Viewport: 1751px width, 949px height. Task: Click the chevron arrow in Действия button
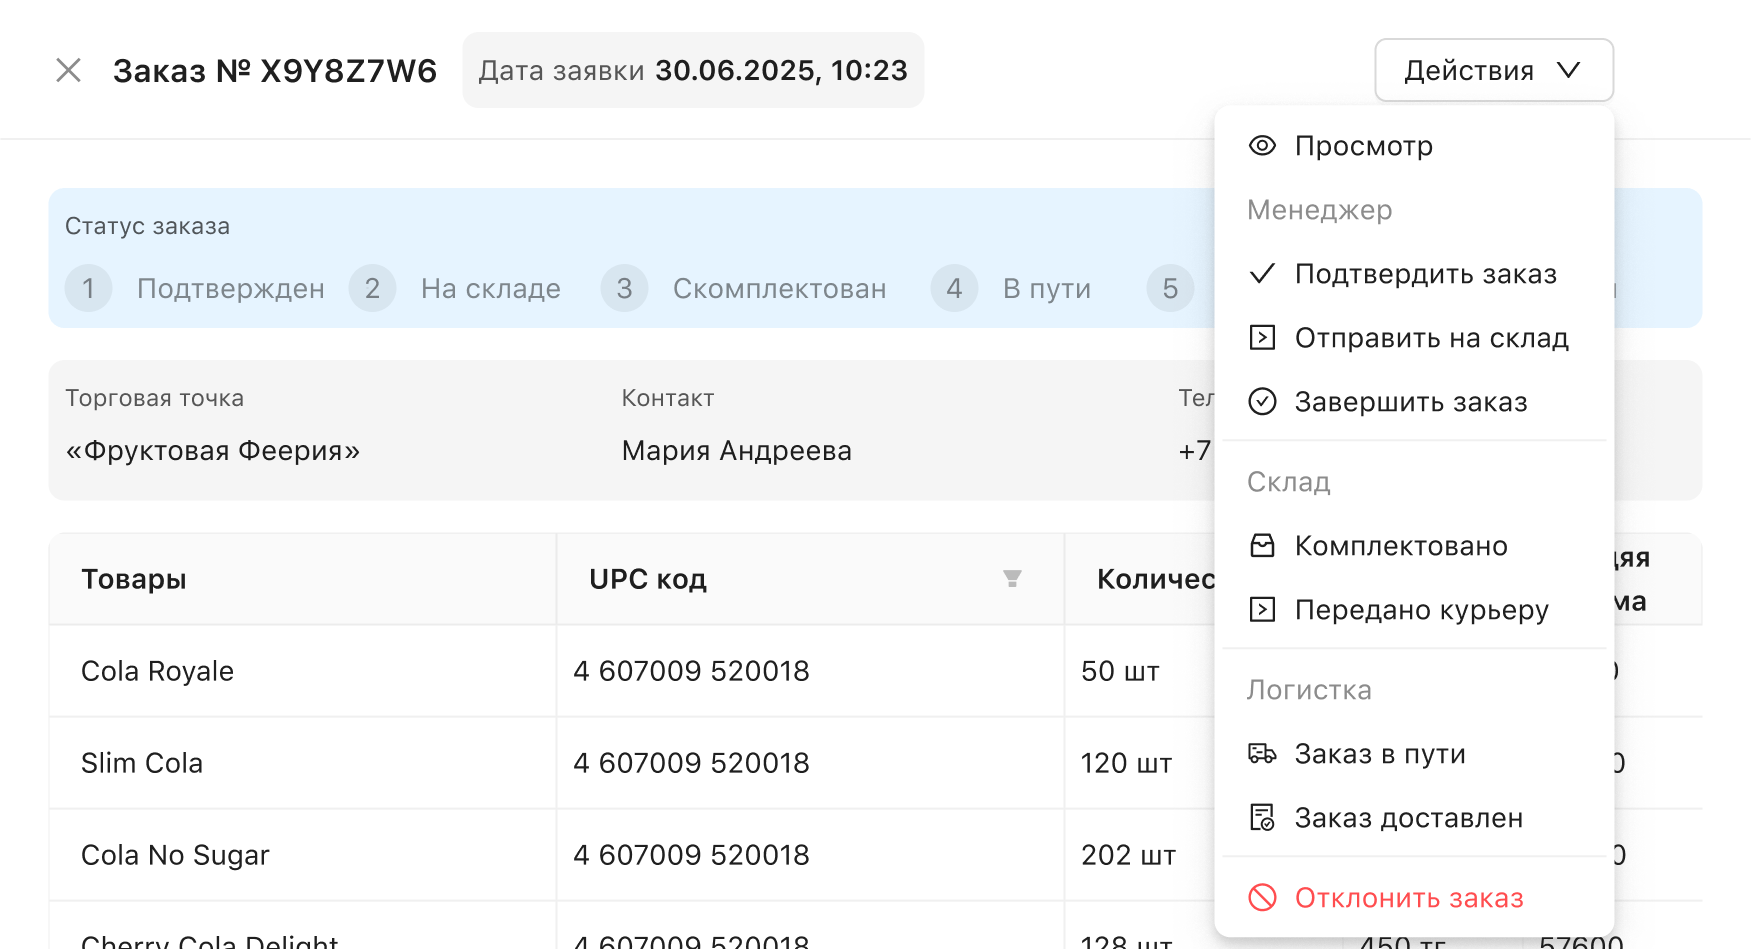1568,70
